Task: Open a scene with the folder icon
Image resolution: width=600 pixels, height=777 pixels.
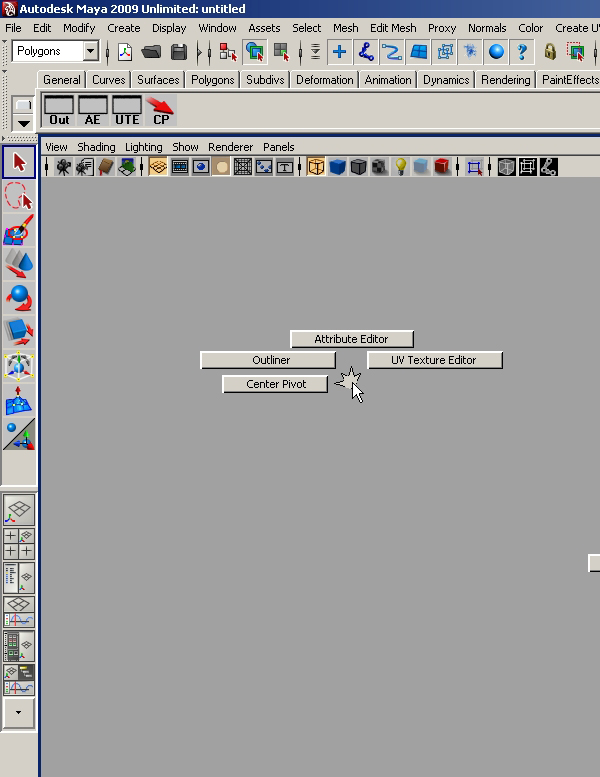Action: (x=151, y=52)
